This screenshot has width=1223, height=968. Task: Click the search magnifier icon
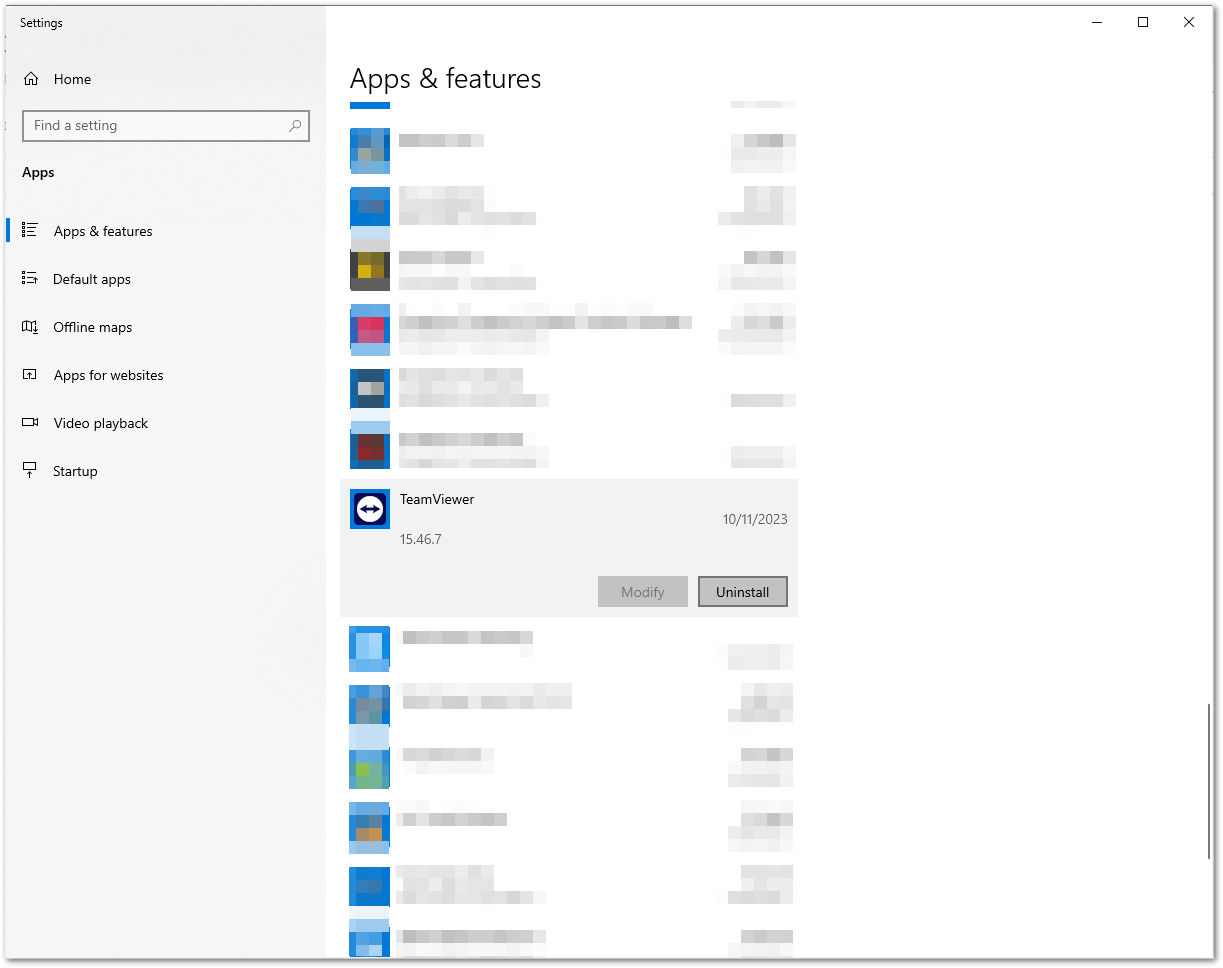click(x=295, y=126)
